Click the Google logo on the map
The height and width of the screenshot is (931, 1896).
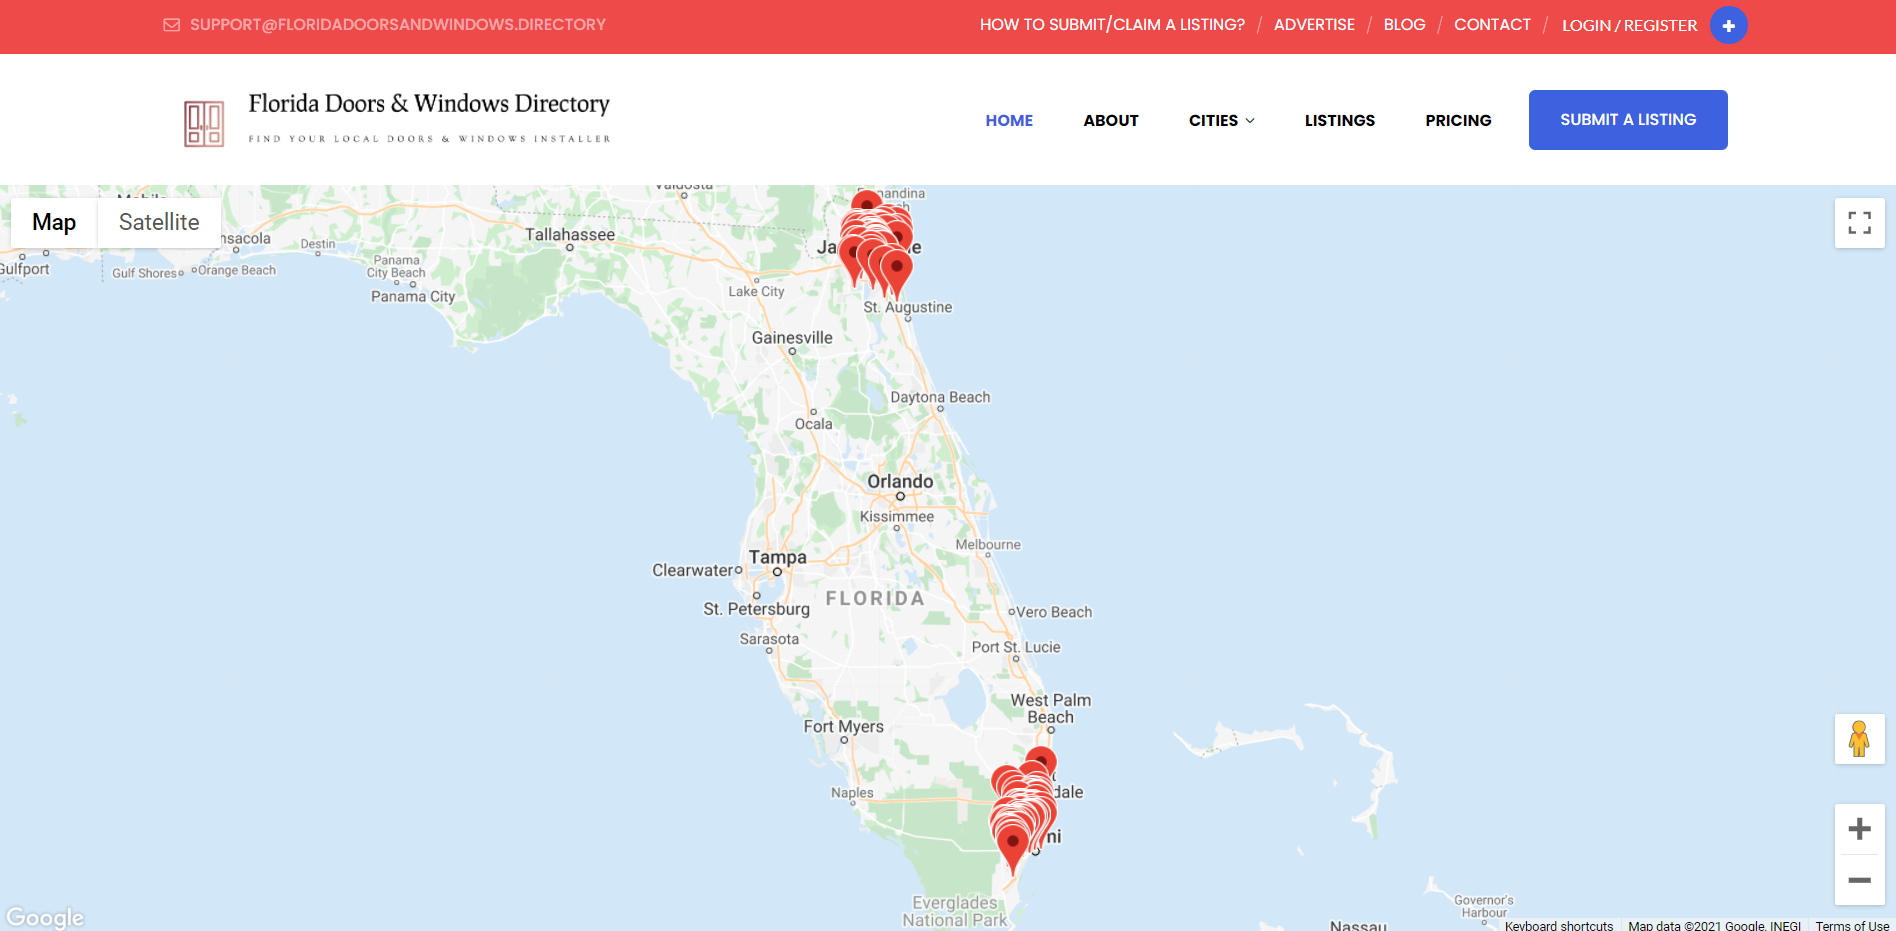(45, 917)
